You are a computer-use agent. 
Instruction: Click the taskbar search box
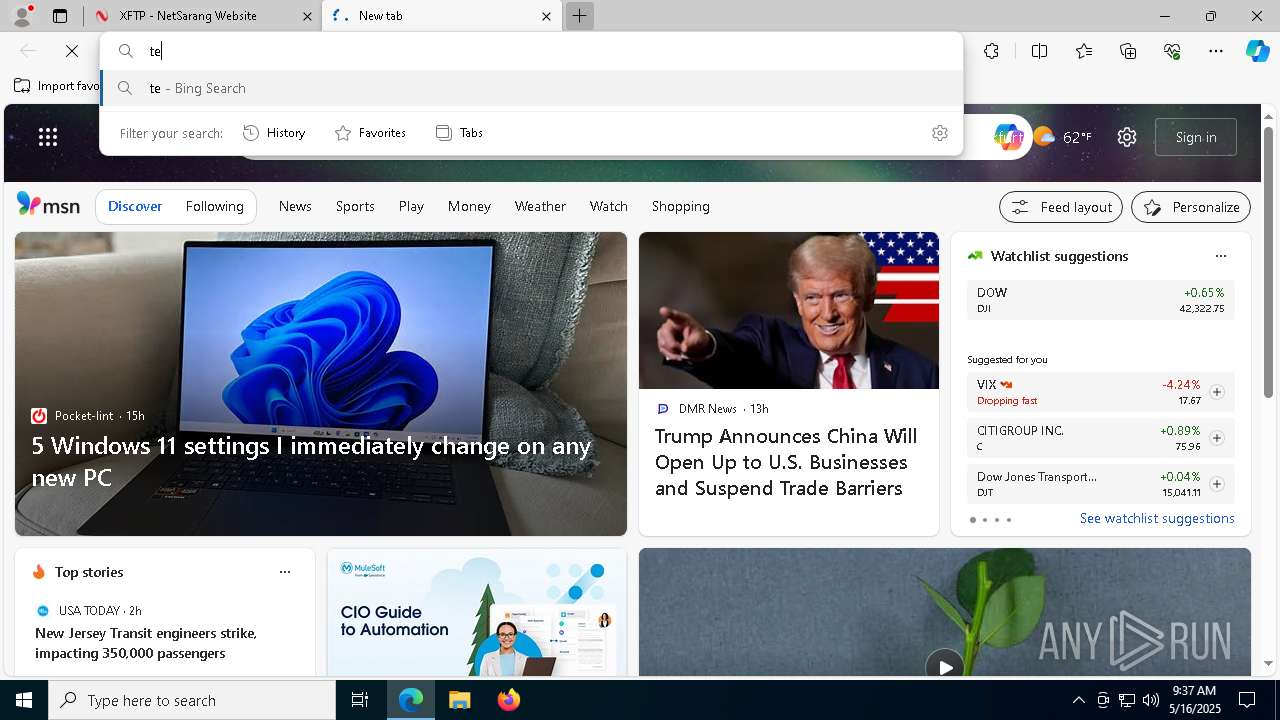click(192, 700)
